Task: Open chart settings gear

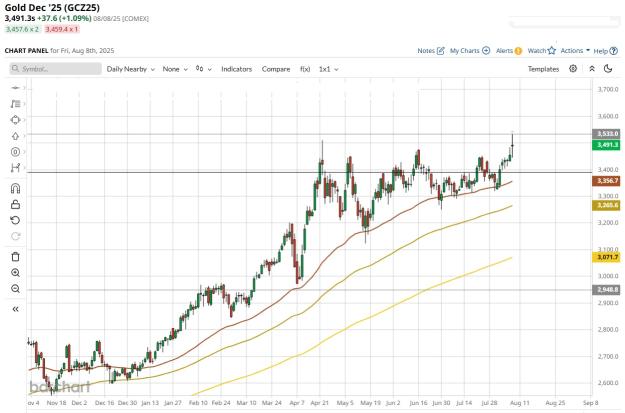Action: tap(573, 69)
